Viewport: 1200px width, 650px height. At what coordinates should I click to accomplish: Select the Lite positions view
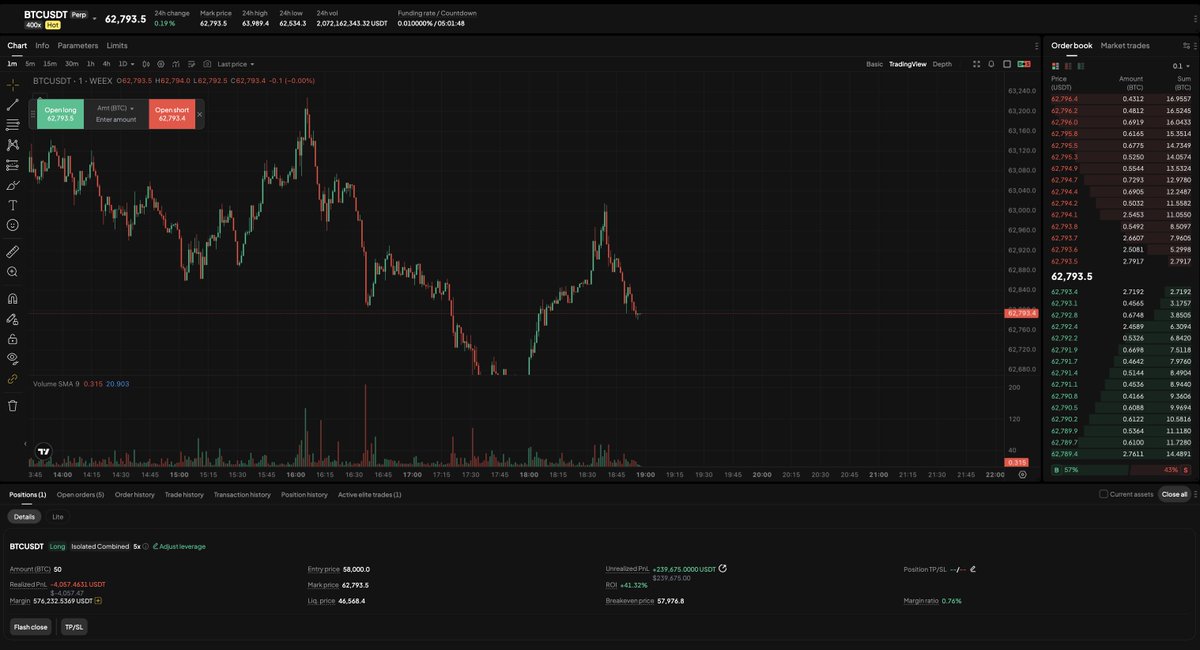[58, 517]
